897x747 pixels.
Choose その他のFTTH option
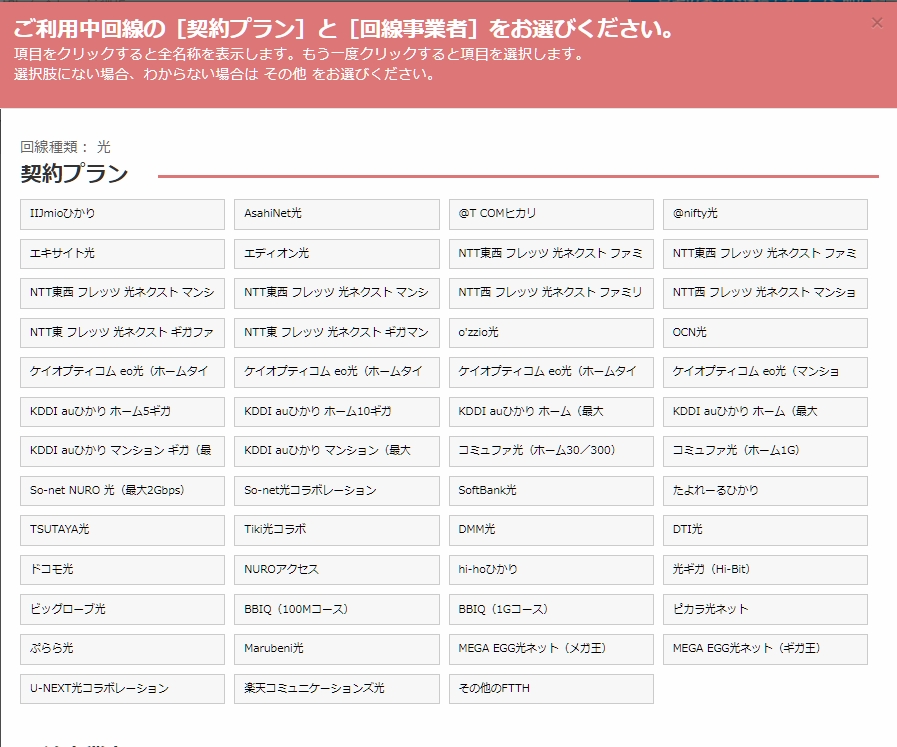click(551, 689)
